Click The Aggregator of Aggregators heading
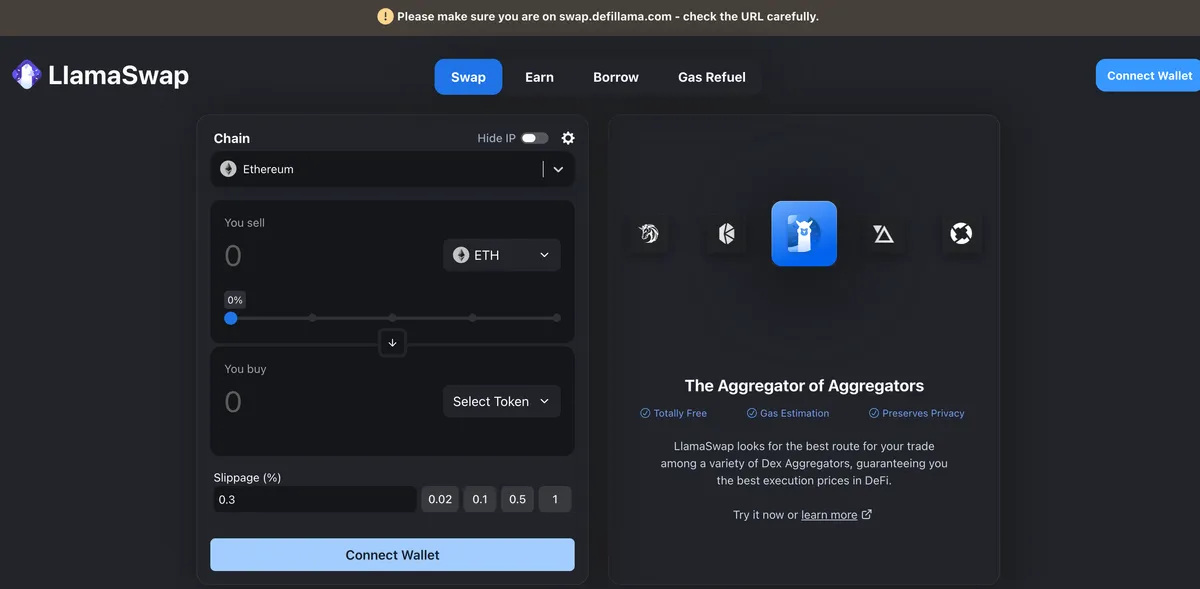Screen dimensions: 1200x589 pos(804,386)
